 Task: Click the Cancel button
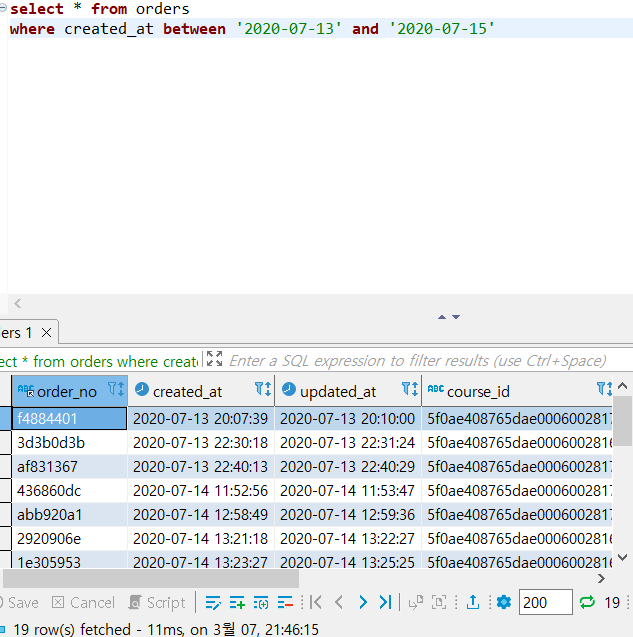point(83,602)
